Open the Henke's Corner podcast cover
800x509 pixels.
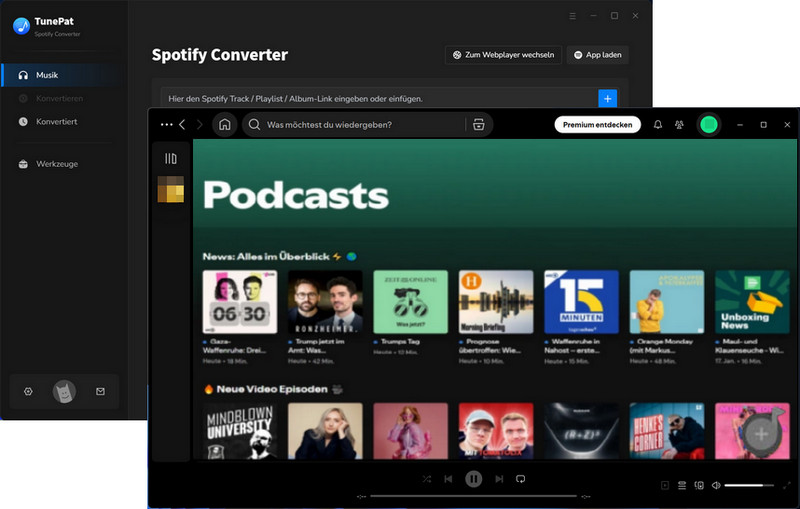click(x=667, y=431)
